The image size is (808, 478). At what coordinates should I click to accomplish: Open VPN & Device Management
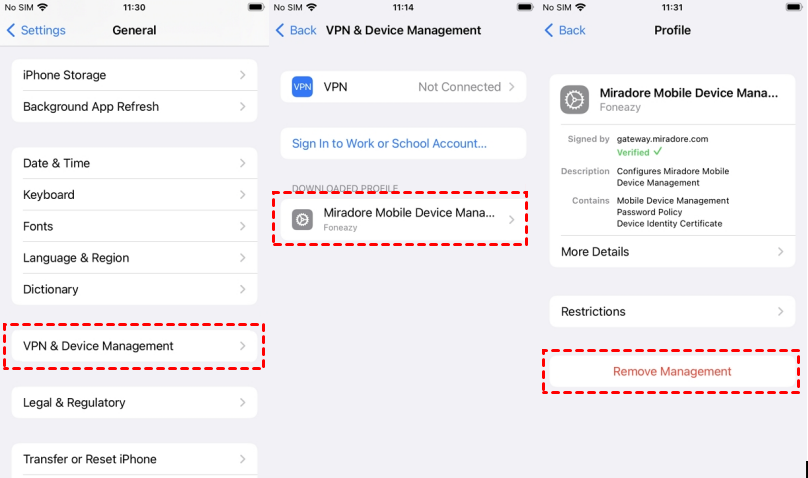pos(134,346)
